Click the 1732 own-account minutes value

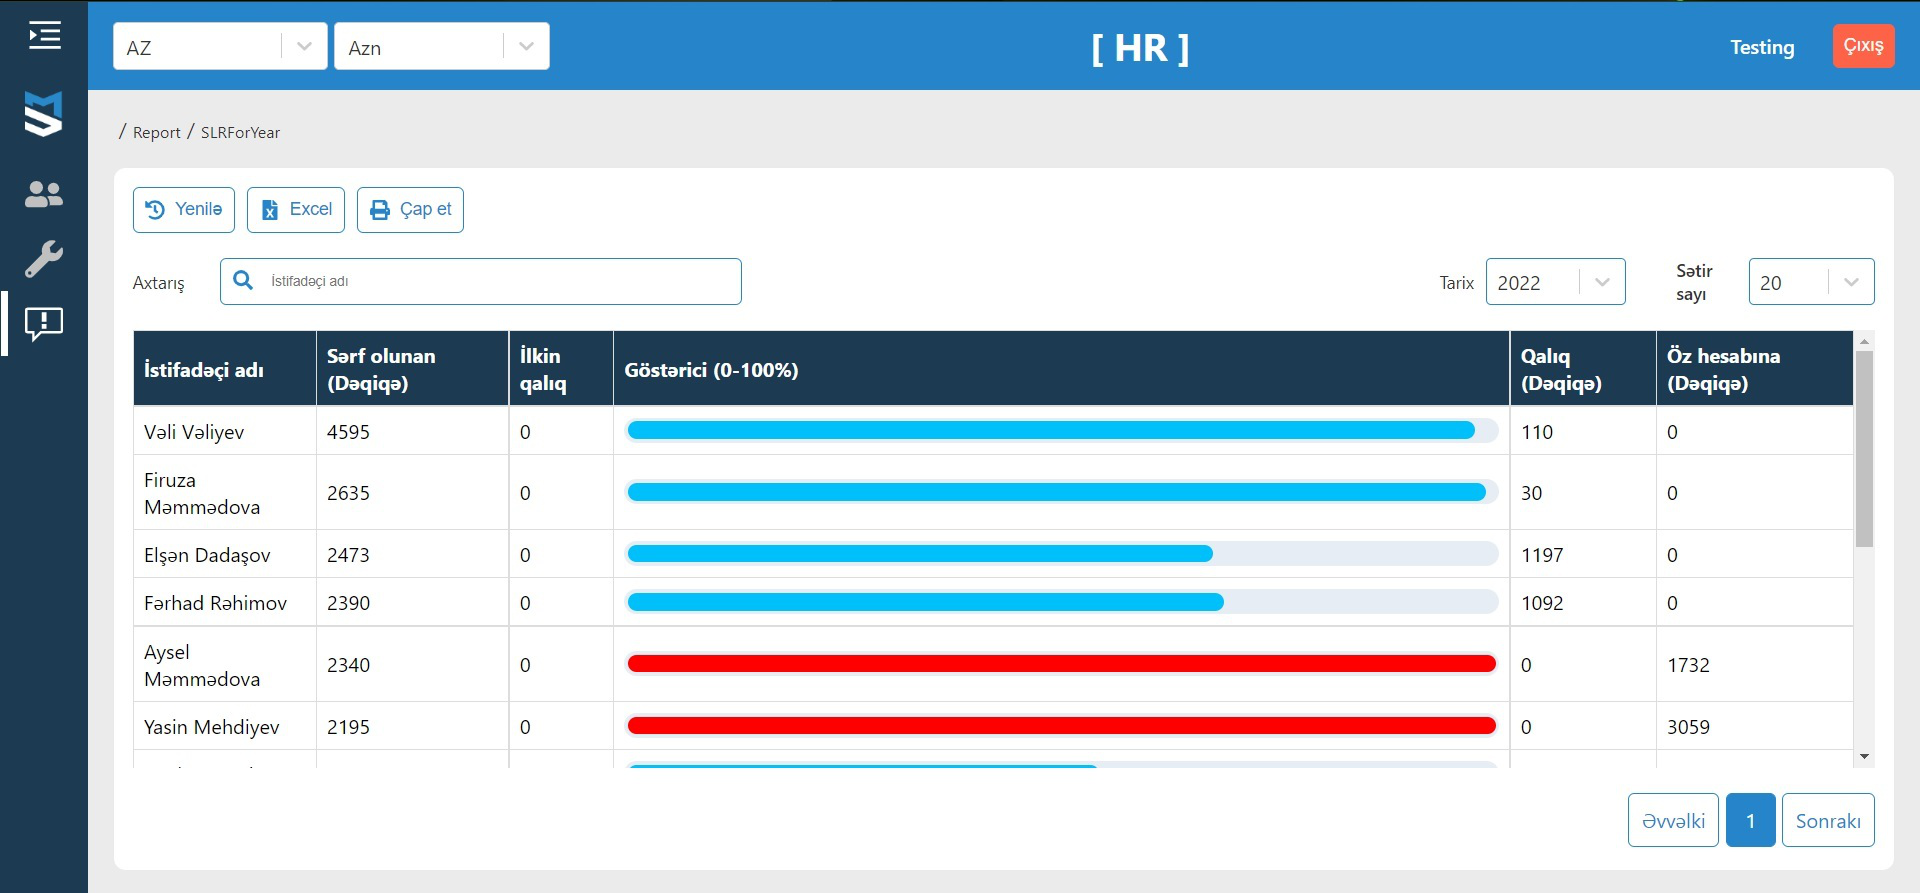coord(1688,665)
